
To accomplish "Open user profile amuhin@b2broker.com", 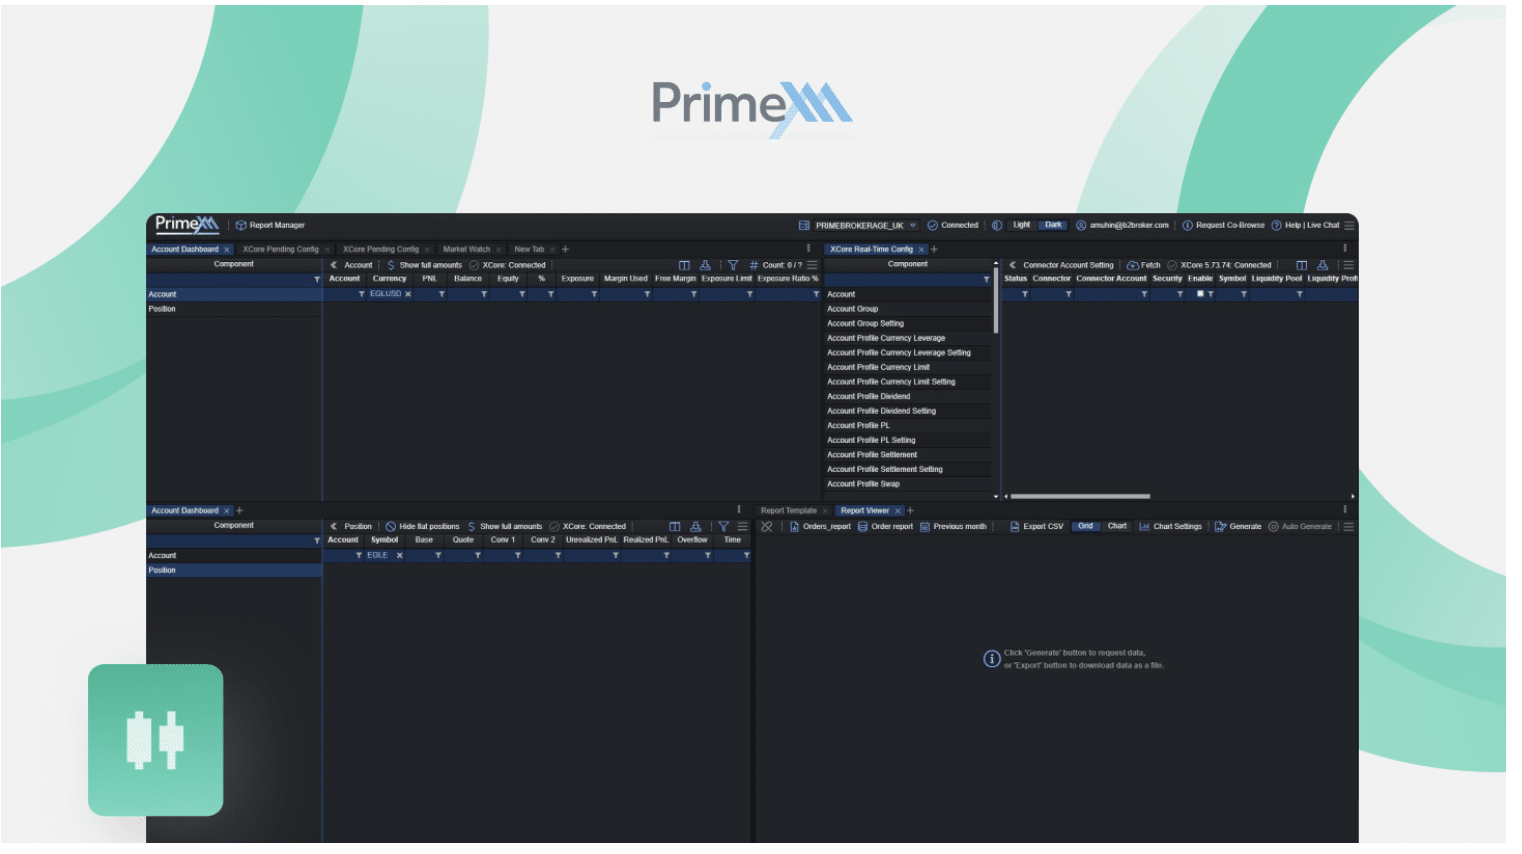I will point(1122,225).
